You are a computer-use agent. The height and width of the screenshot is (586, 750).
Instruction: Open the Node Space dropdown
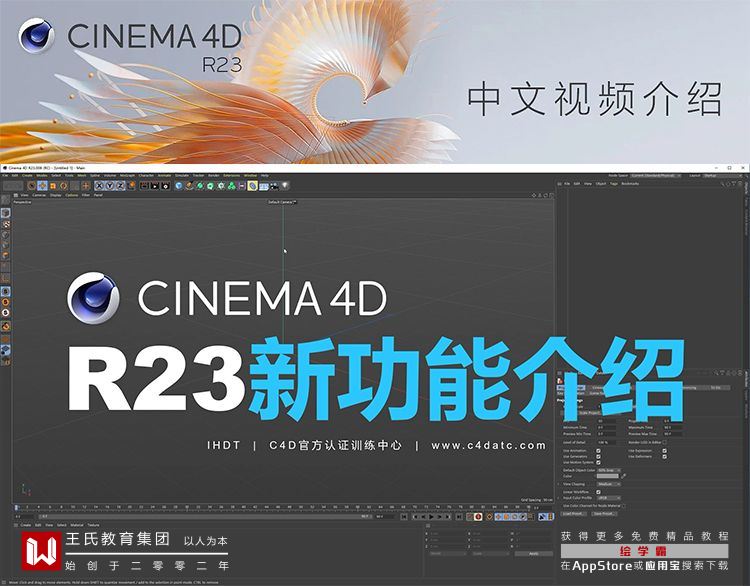[655, 176]
